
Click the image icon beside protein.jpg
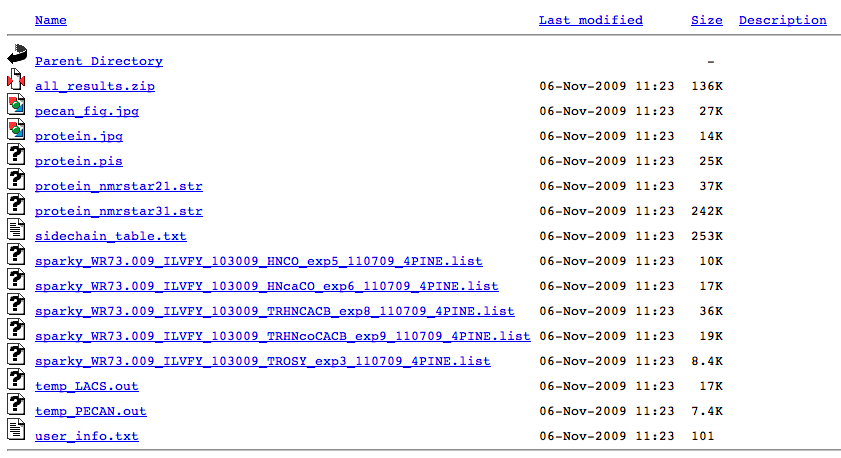[15, 130]
